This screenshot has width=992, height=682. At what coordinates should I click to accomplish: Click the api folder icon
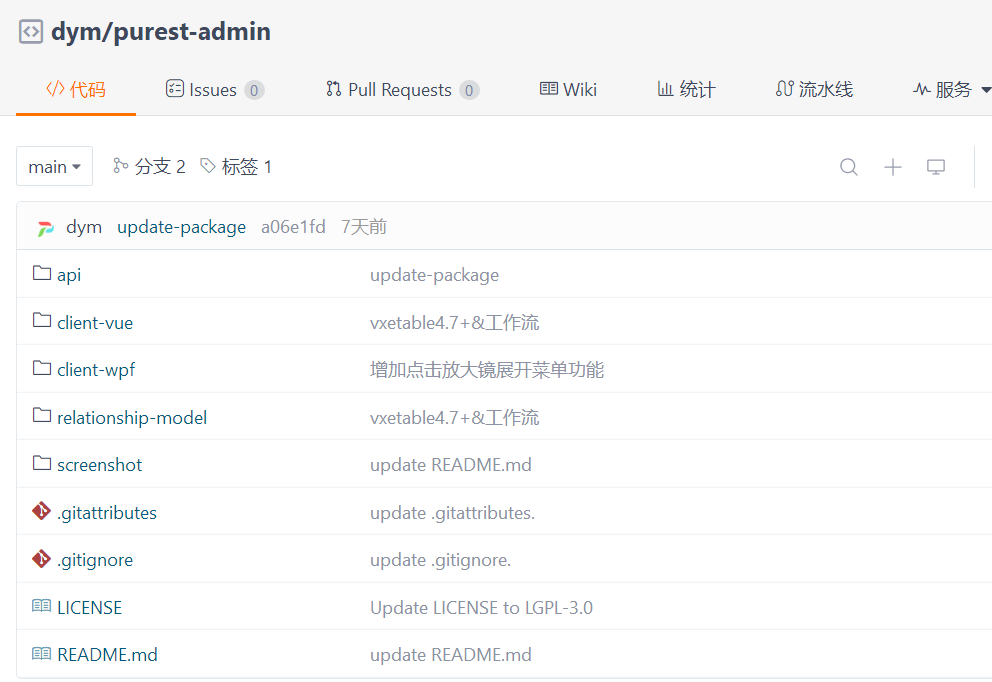coord(42,273)
